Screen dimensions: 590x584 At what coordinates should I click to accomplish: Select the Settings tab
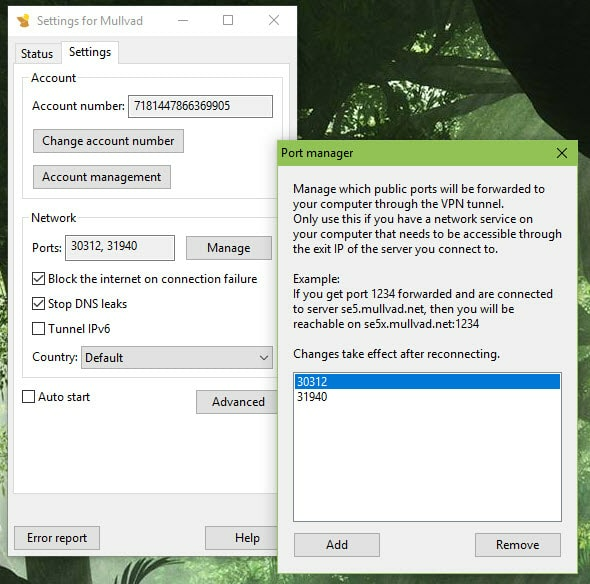[90, 52]
